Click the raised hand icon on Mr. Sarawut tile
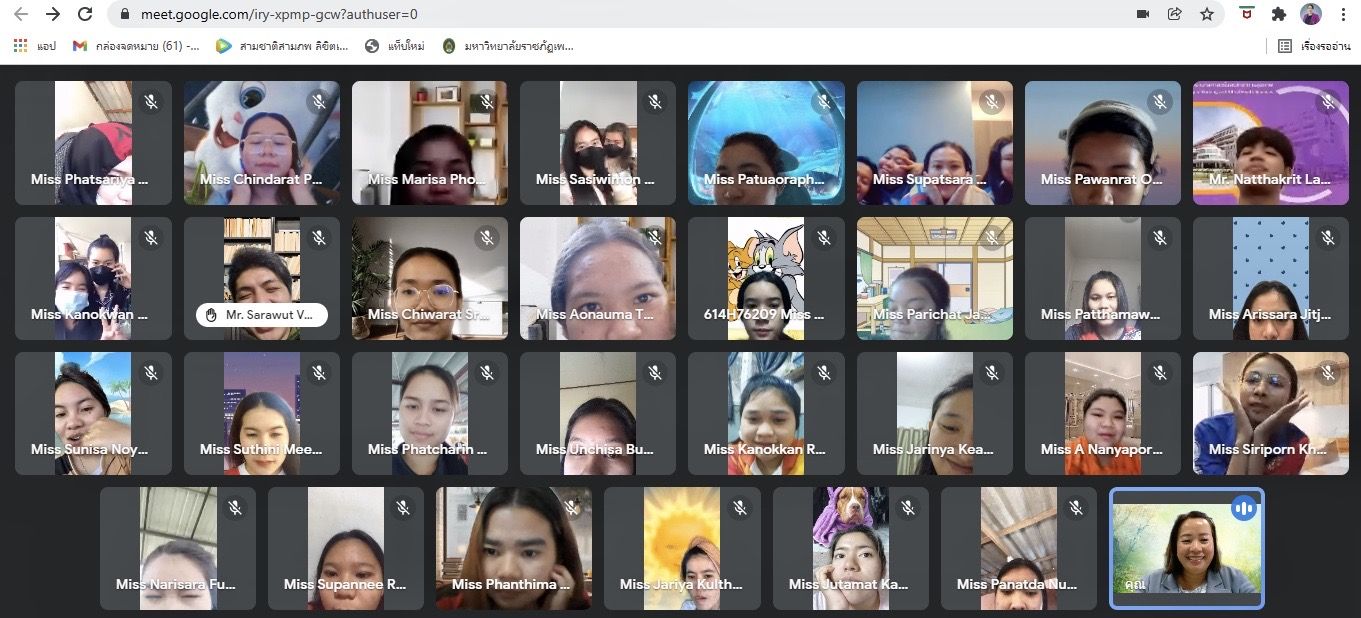This screenshot has height=618, width=1361. pos(211,314)
